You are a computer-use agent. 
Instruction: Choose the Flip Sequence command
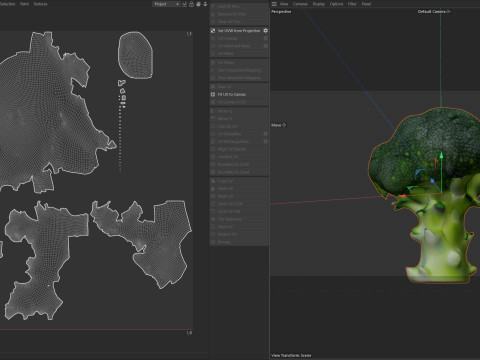tap(230, 219)
